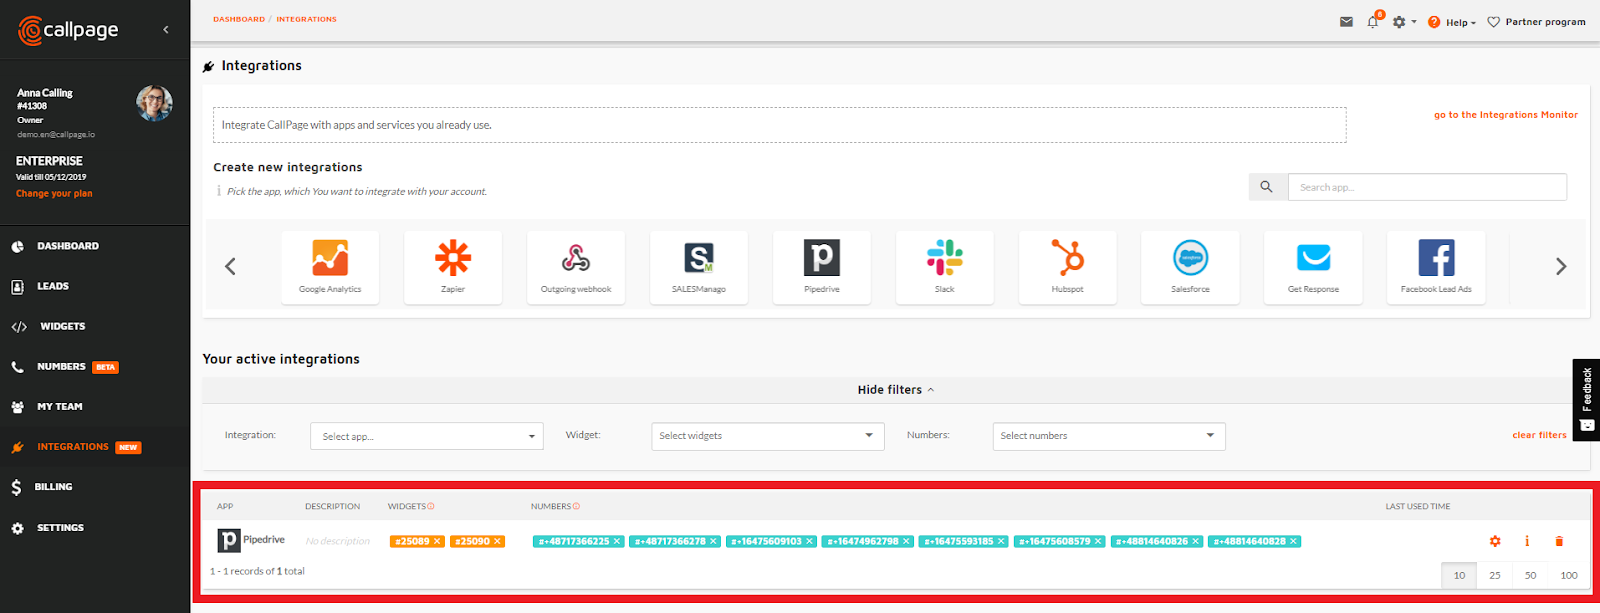Image resolution: width=1600 pixels, height=613 pixels.
Task: Open the Leads menu item
Action: coord(53,286)
